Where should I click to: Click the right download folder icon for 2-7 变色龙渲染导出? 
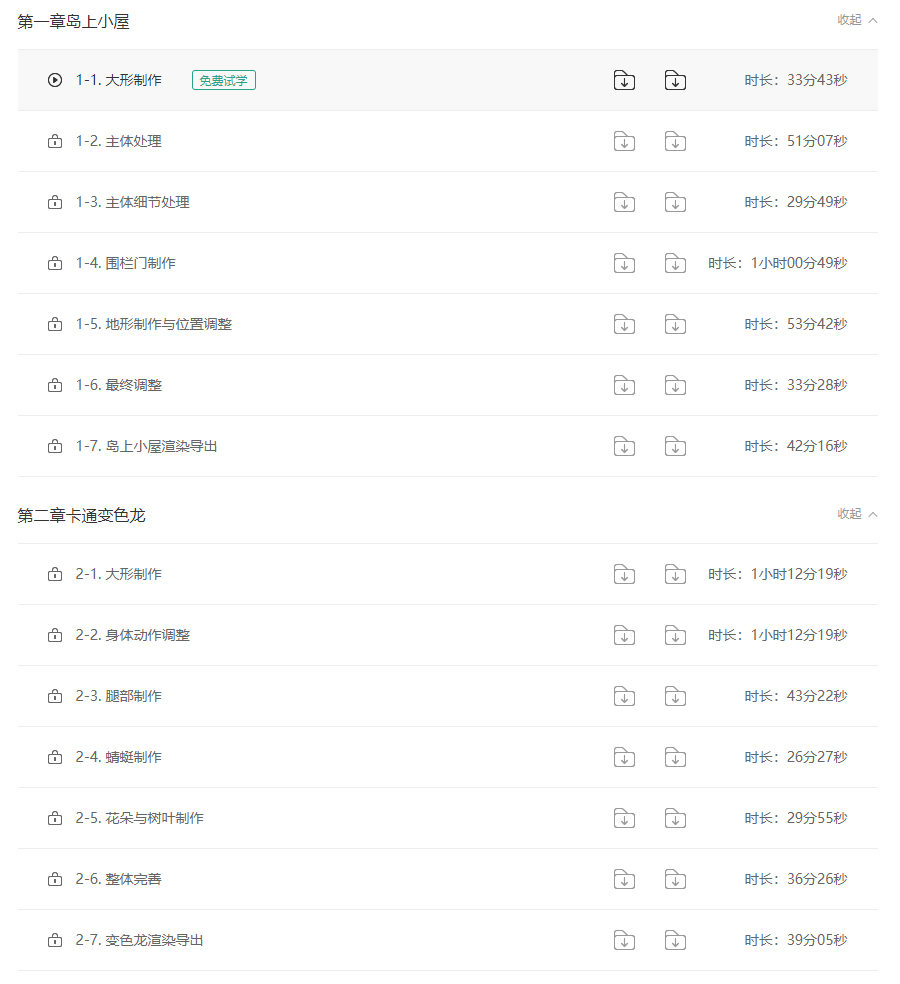pos(675,940)
